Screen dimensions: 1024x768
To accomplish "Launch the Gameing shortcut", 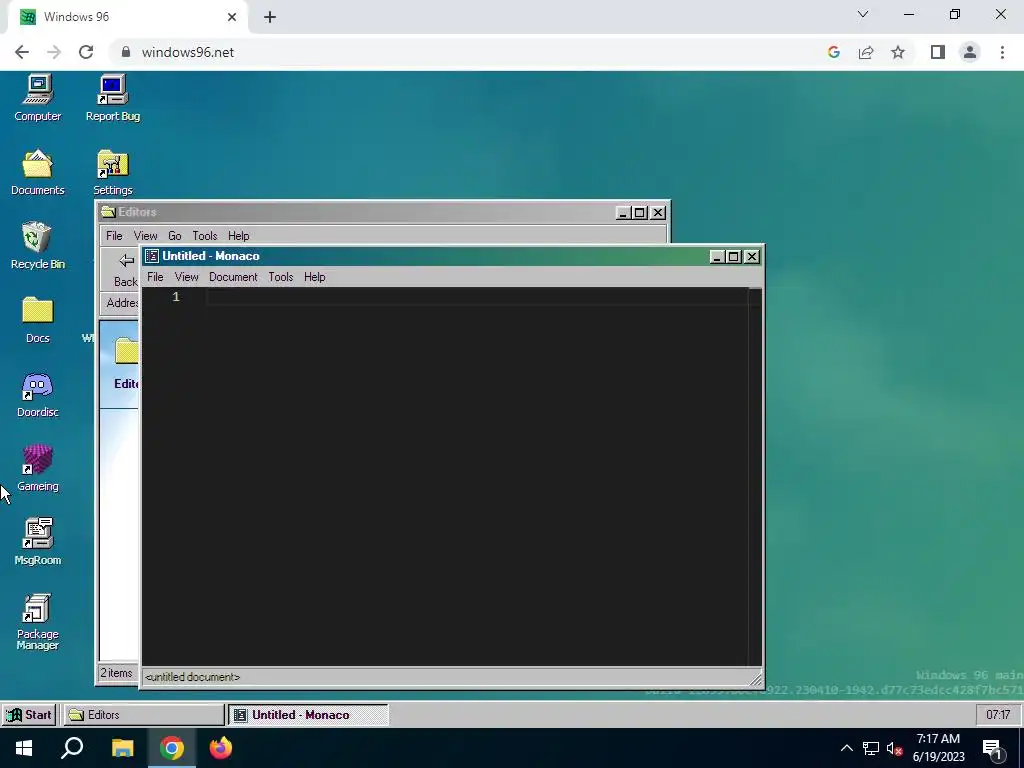I will point(37,468).
